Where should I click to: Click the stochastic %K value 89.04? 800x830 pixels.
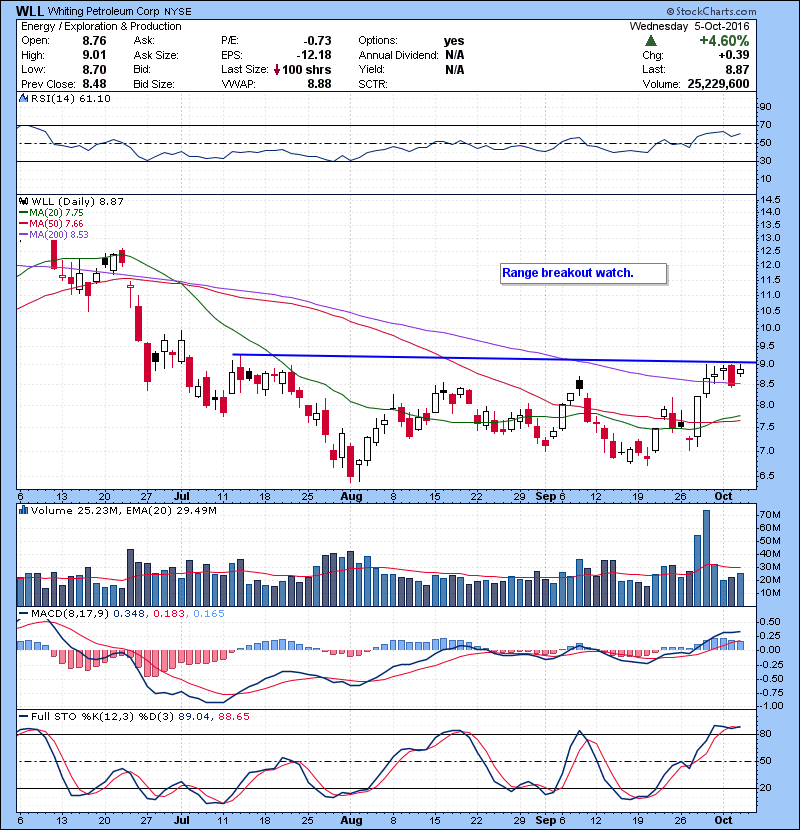193,716
